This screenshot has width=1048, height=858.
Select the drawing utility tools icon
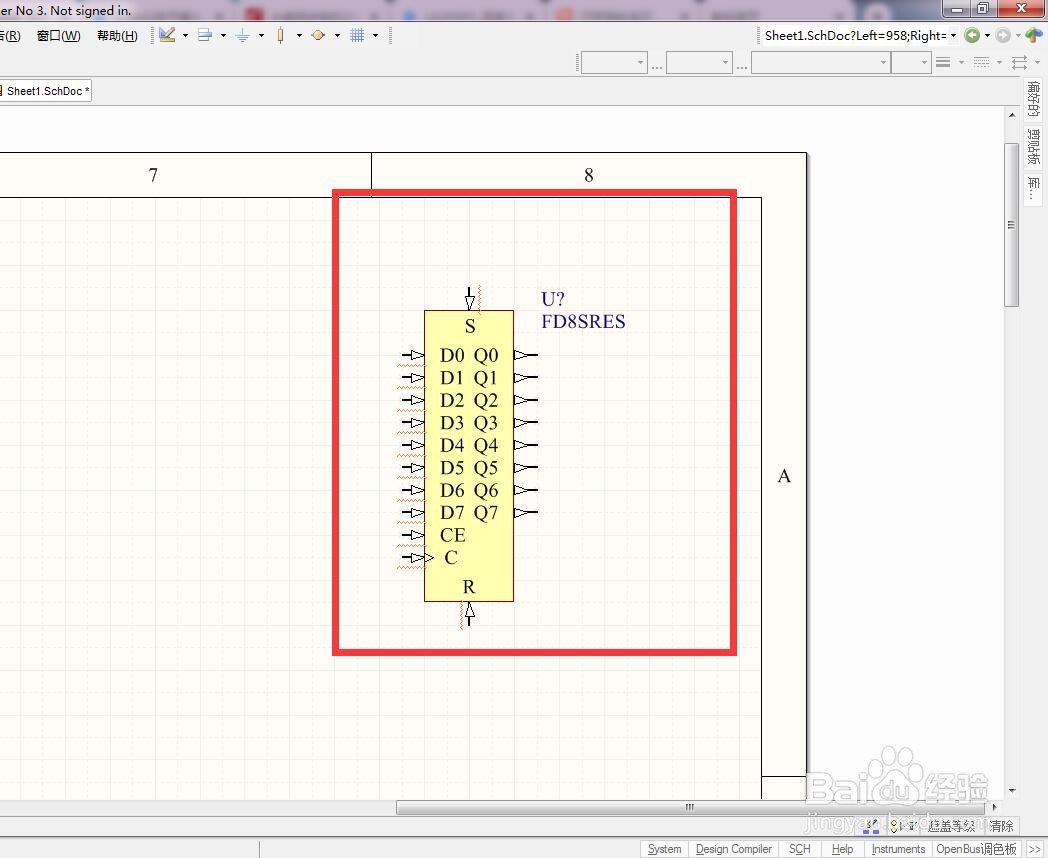pyautogui.click(x=167, y=35)
